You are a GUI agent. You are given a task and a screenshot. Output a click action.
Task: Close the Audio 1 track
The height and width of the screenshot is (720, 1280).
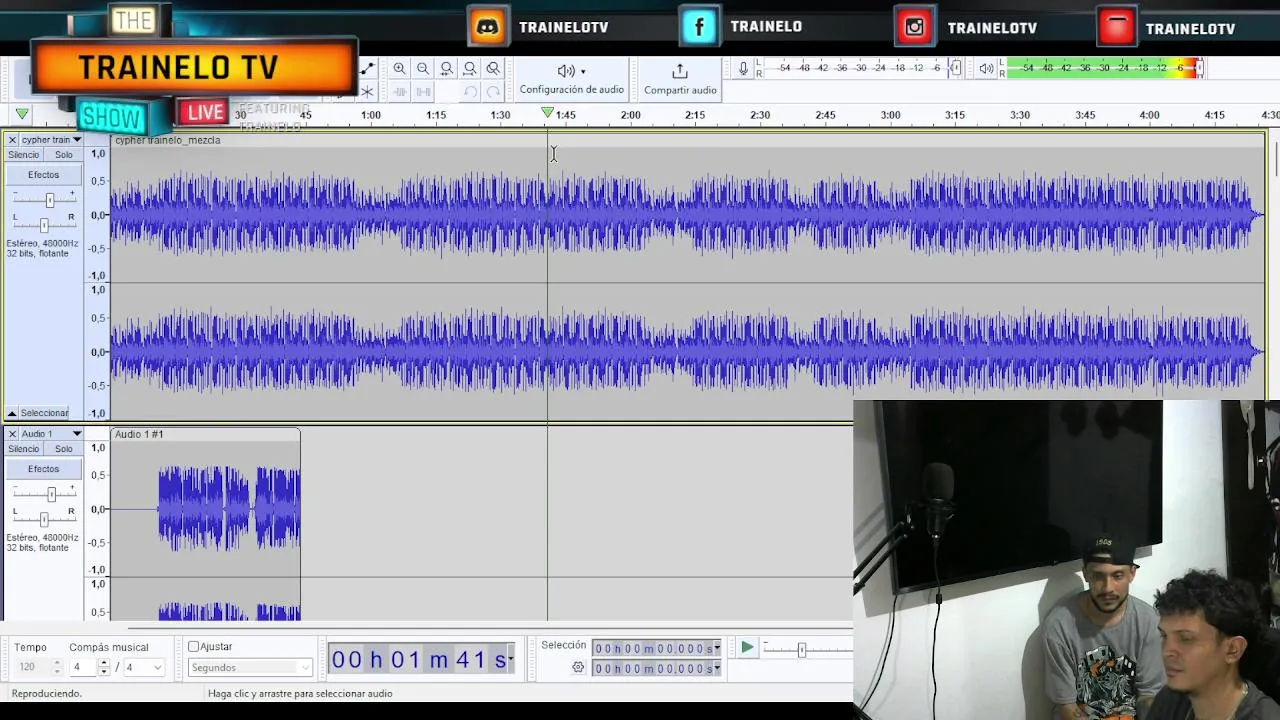coord(12,434)
